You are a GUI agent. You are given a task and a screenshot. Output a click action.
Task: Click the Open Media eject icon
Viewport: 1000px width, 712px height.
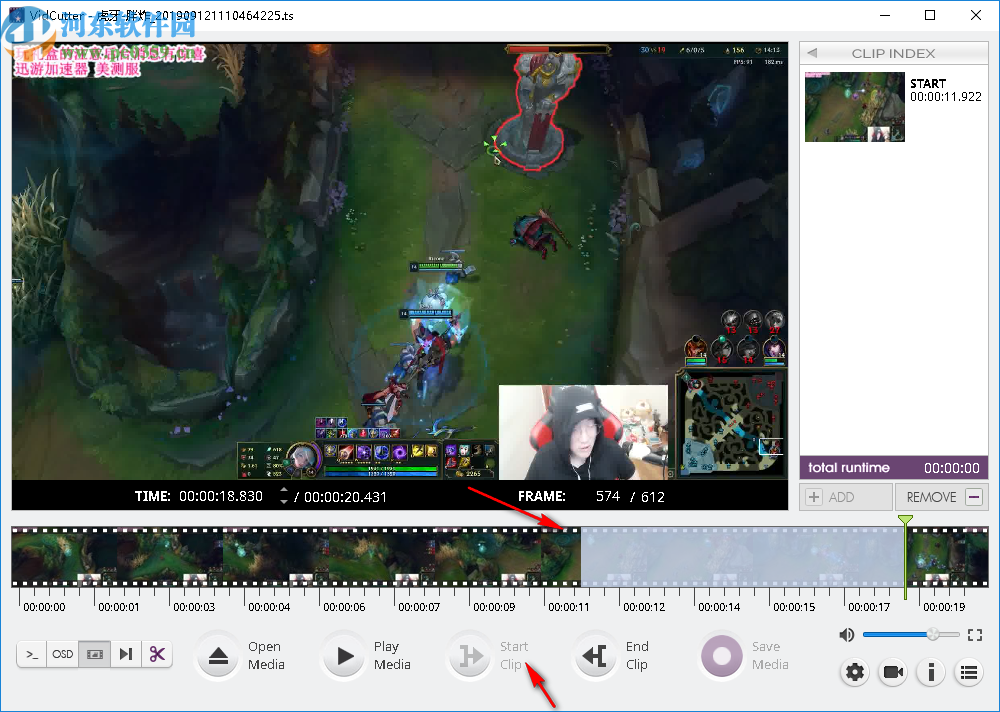[x=218, y=656]
